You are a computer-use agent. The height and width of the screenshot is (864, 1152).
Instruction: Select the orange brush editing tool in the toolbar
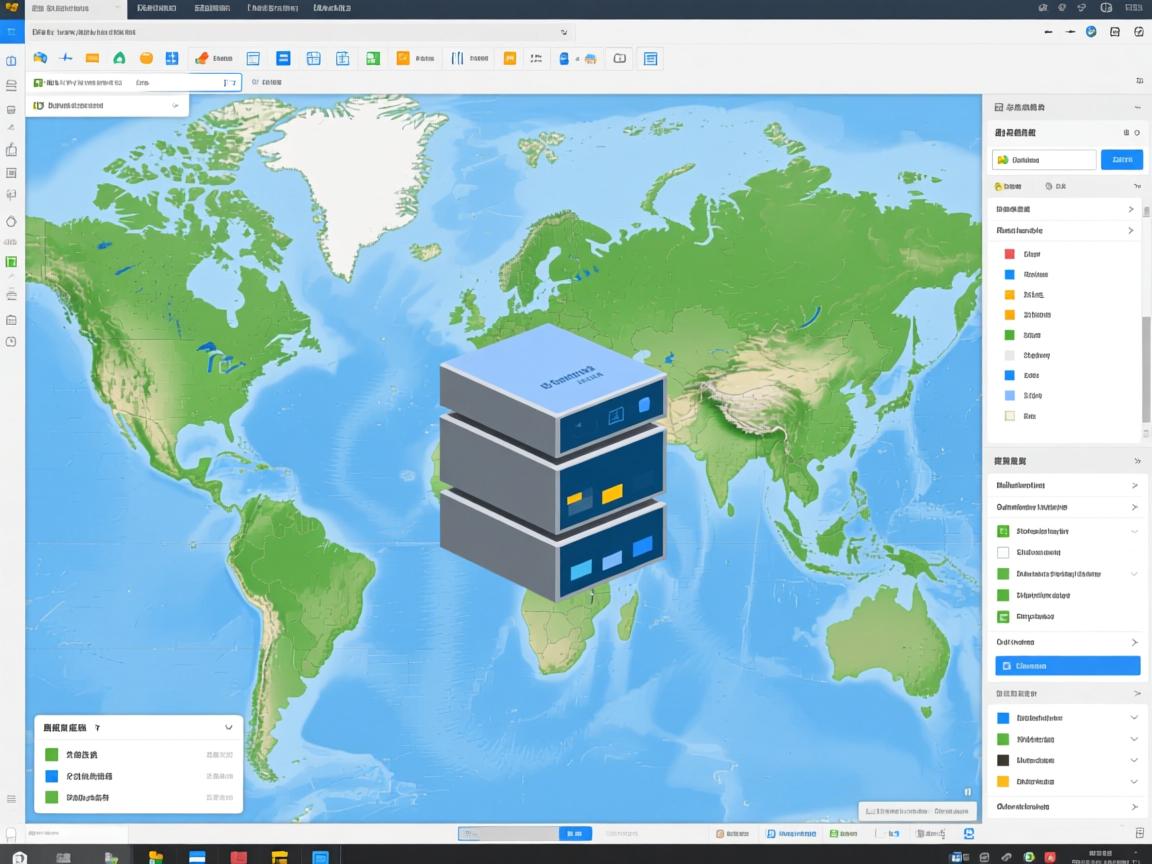205,58
